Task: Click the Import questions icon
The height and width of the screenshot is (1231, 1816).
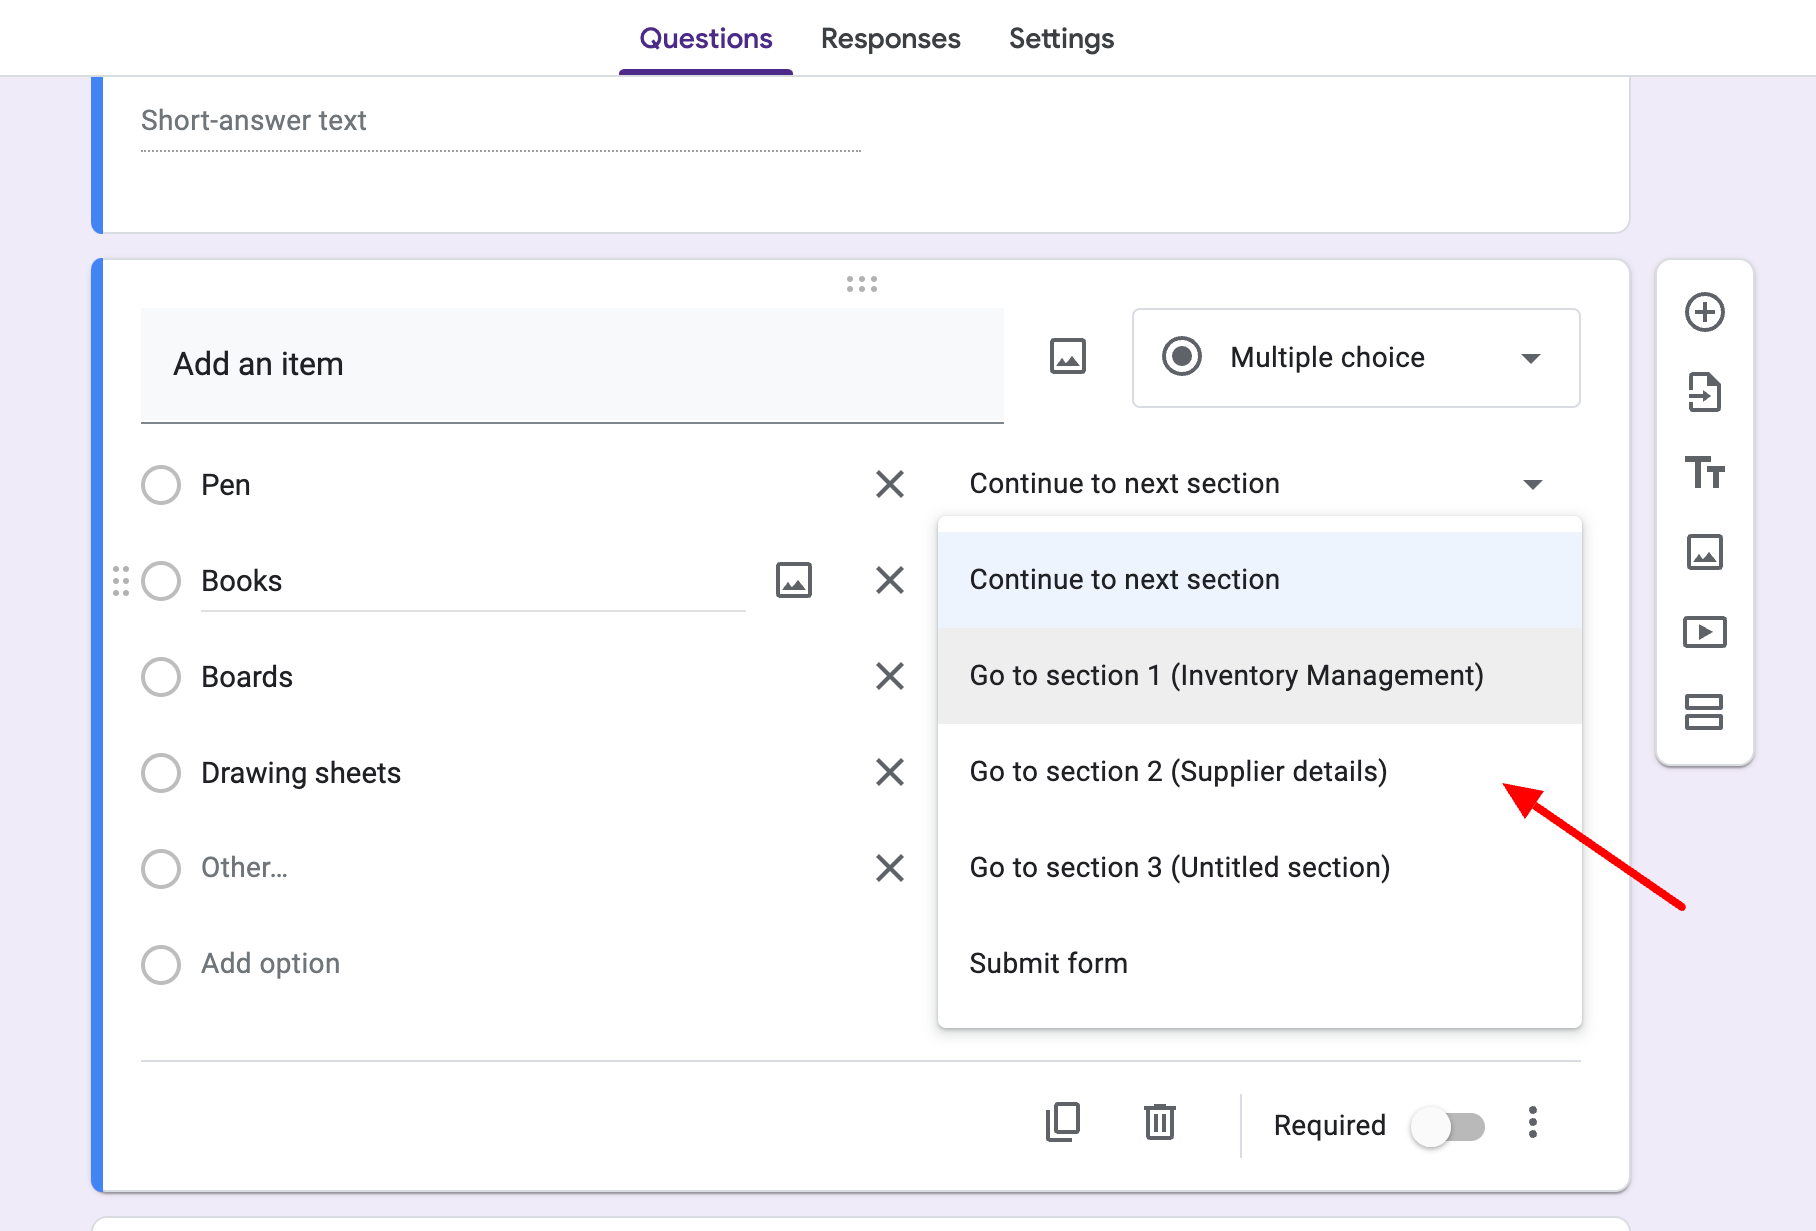Action: pos(1704,392)
